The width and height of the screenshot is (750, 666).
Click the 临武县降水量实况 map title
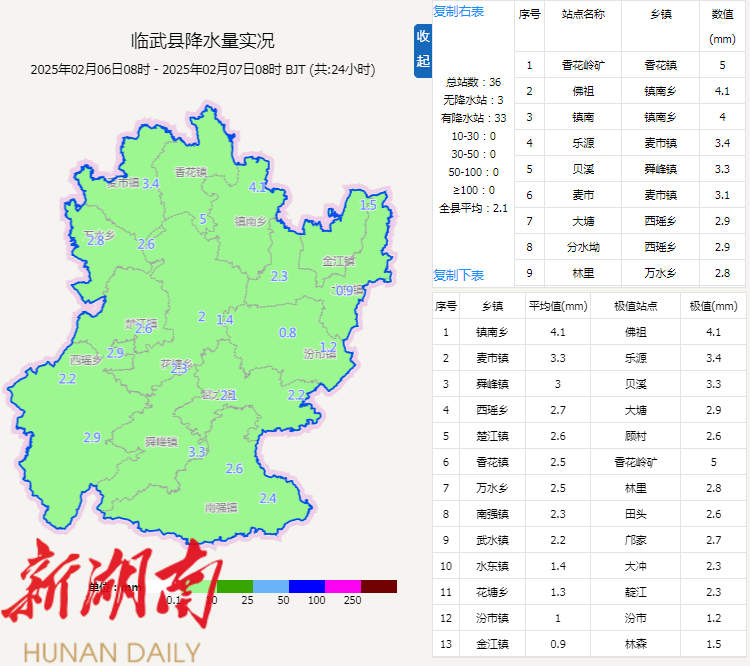click(203, 41)
